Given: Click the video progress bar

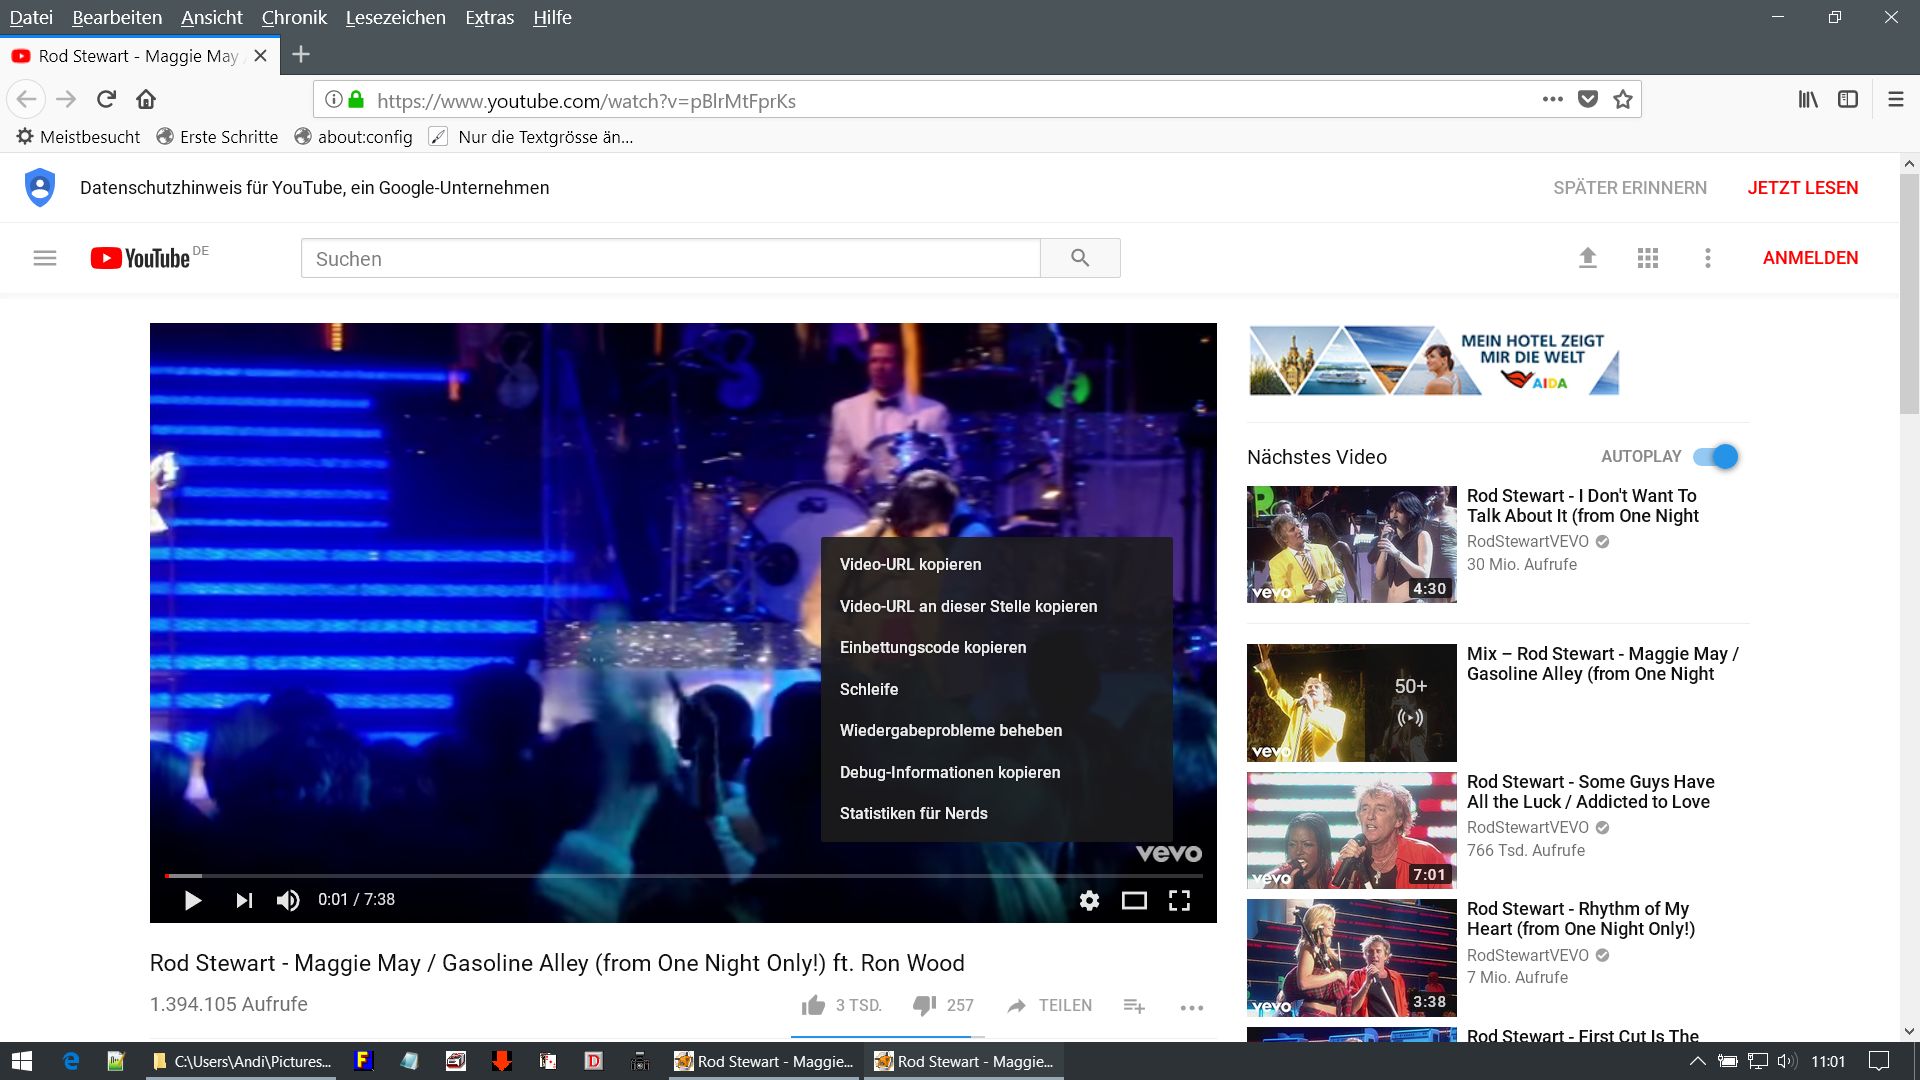Looking at the screenshot, I should pos(683,875).
